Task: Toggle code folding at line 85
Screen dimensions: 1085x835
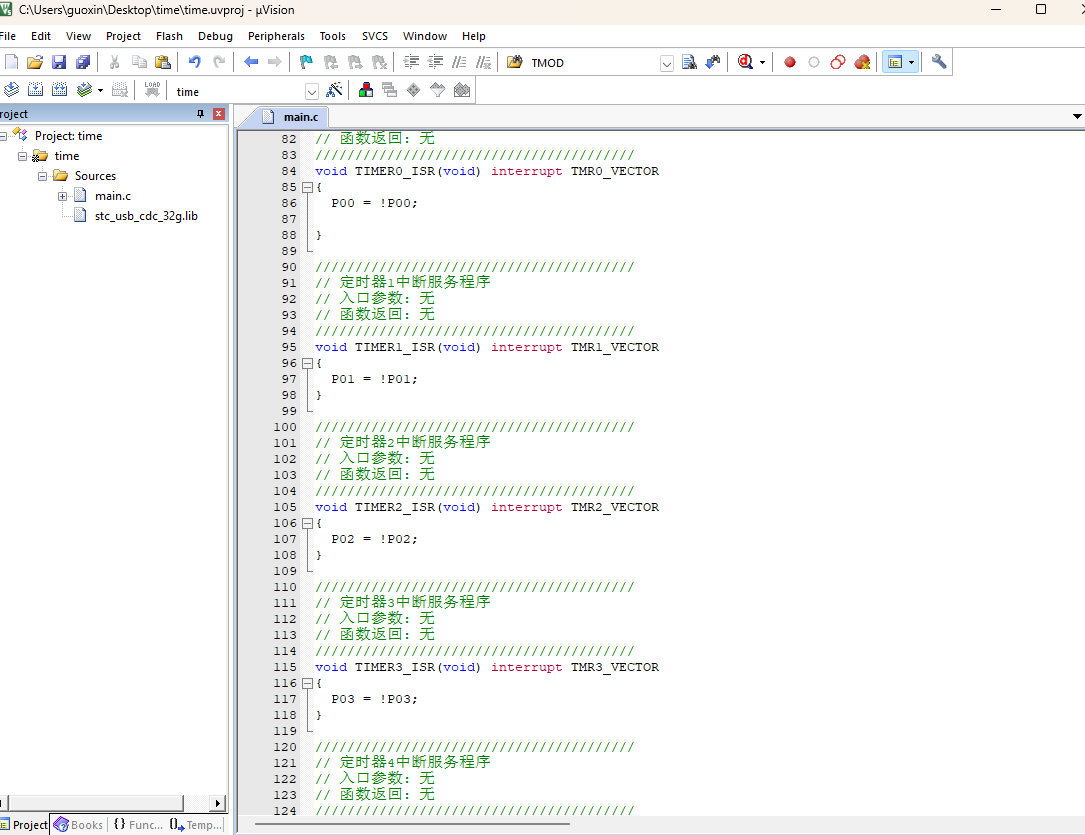Action: tap(307, 187)
